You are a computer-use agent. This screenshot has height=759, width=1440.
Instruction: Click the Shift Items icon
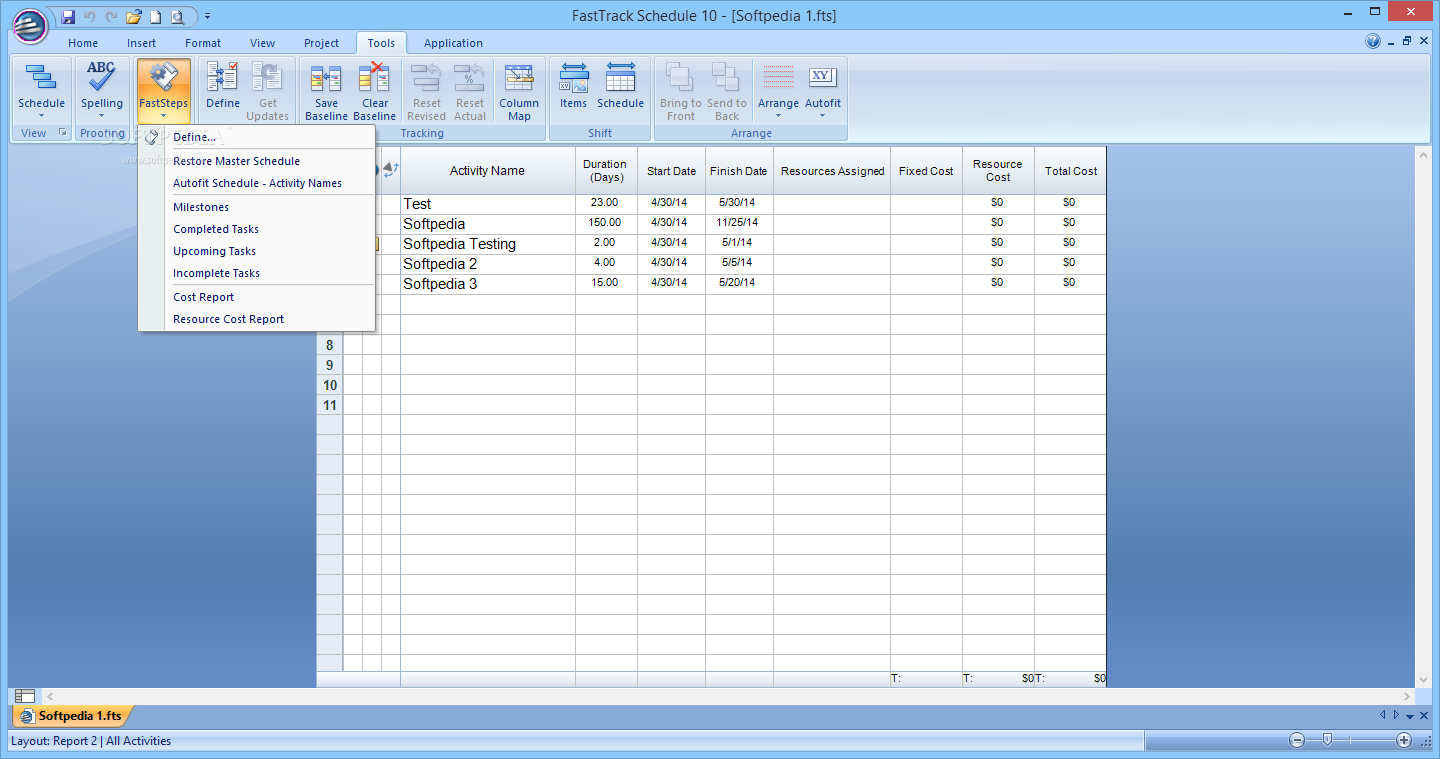pos(574,86)
